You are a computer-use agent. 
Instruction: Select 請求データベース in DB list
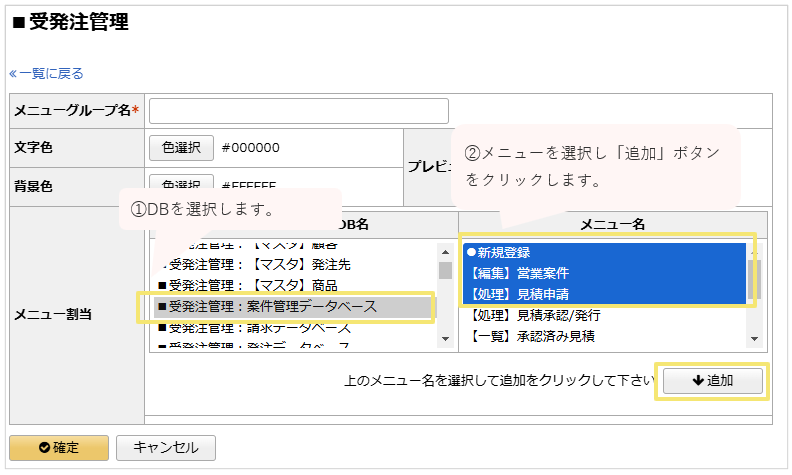(x=260, y=327)
